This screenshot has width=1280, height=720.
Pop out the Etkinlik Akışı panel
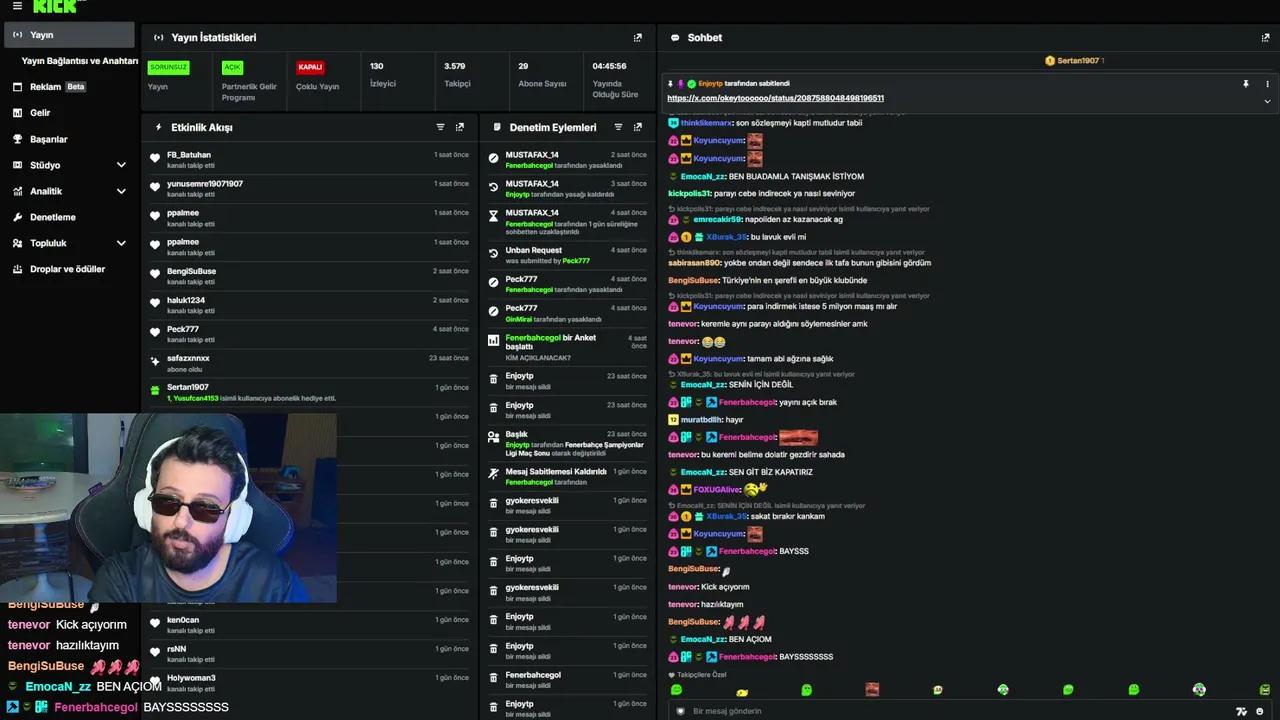(x=460, y=127)
